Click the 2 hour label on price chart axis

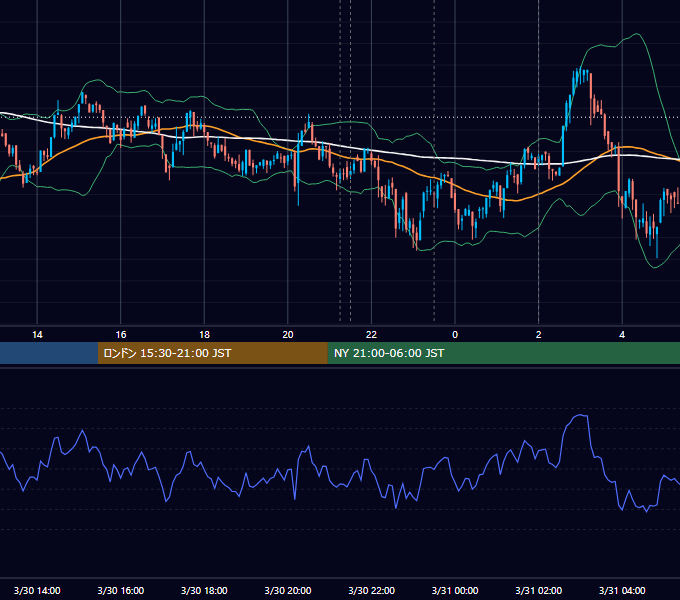tap(539, 335)
